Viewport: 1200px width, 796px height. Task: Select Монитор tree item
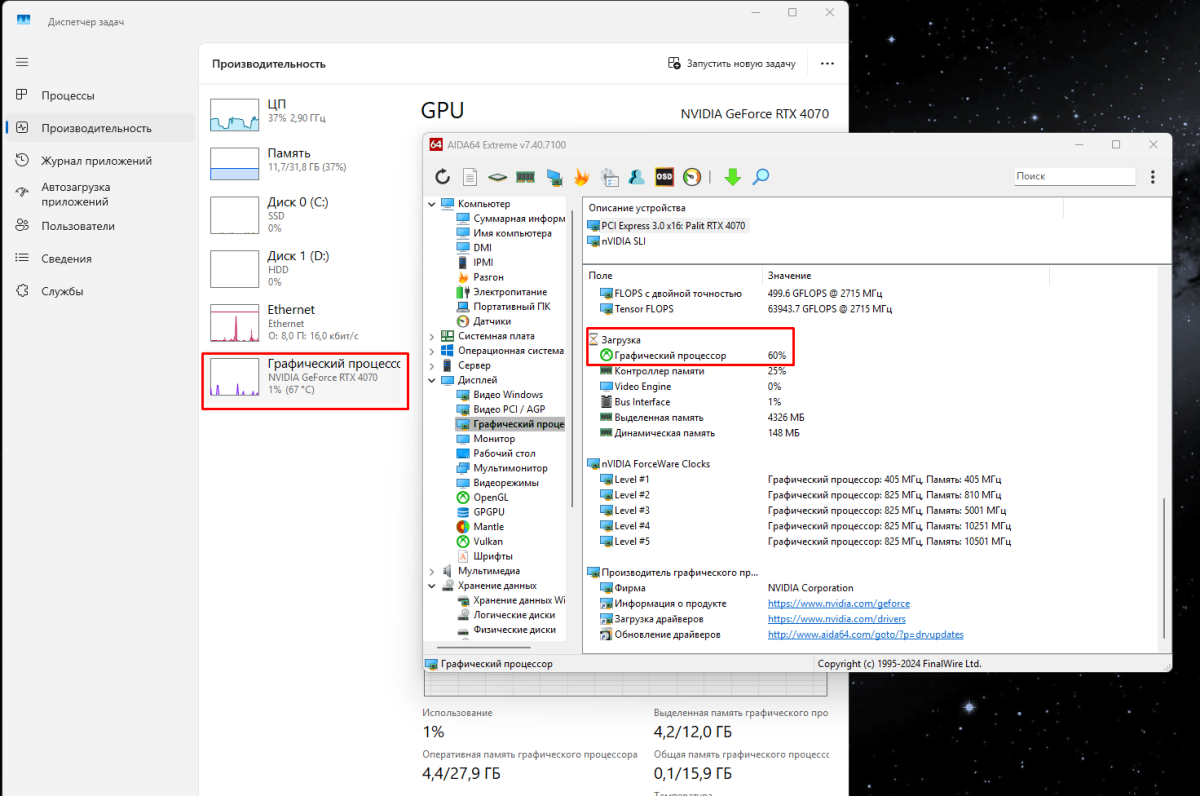pyautogui.click(x=486, y=439)
